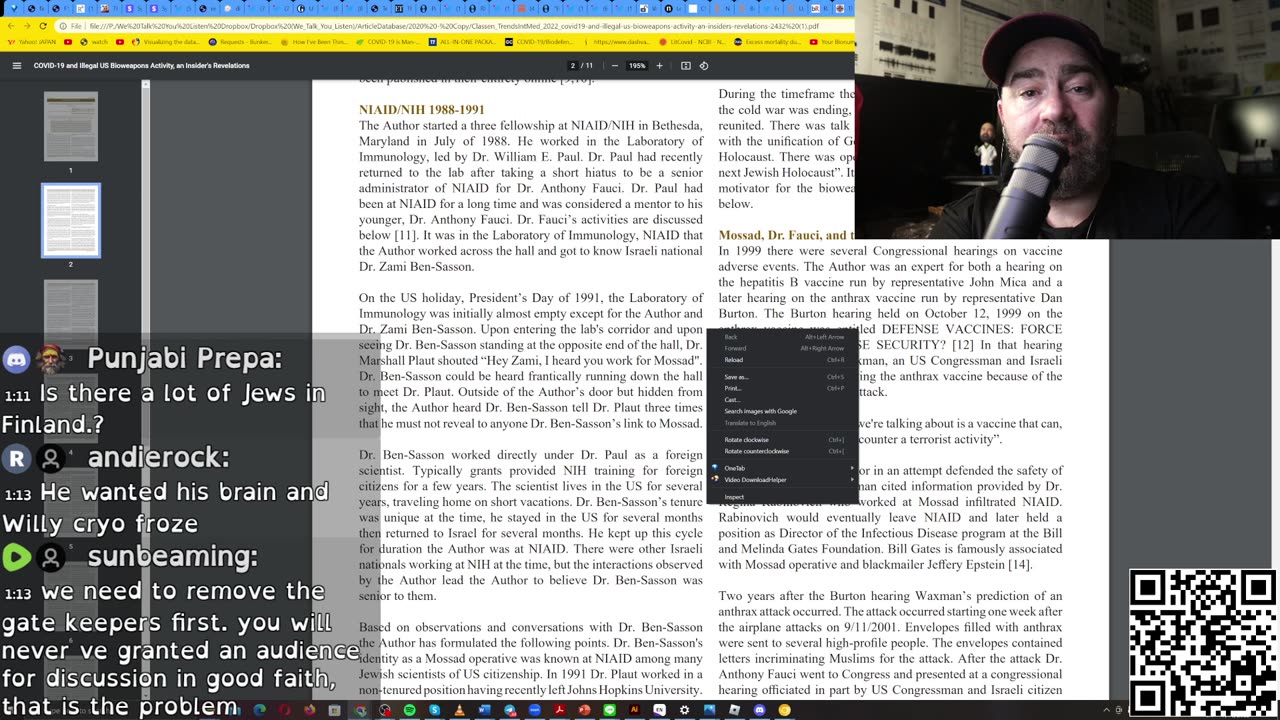Open LINE from the taskbar
Screen dimensions: 1280x720
pos(610,710)
